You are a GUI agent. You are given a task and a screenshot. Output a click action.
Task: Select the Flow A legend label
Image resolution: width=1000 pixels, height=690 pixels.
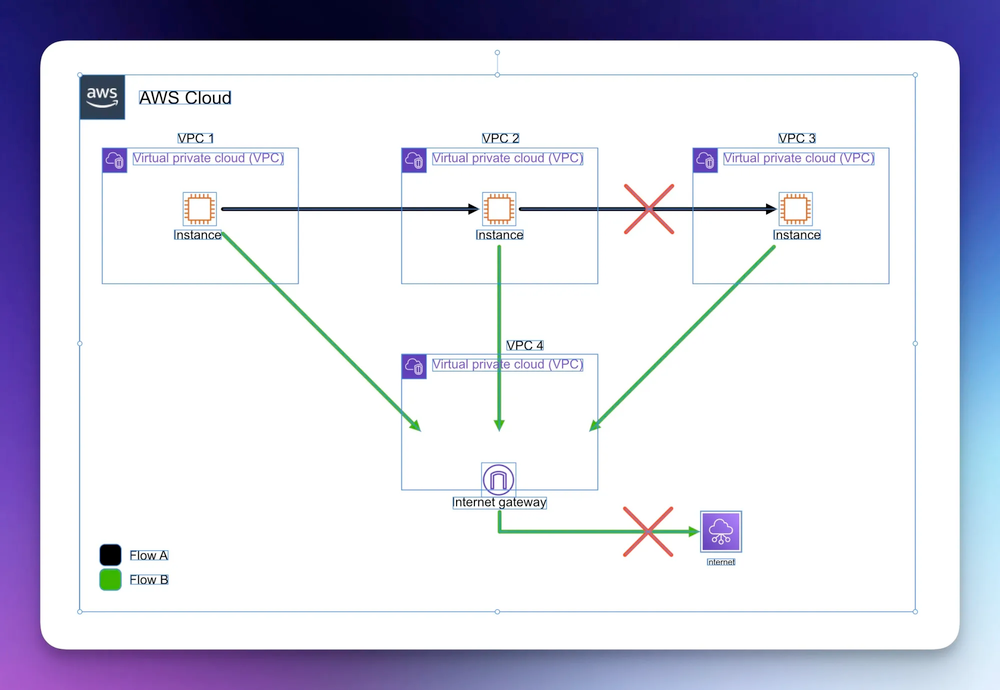[149, 555]
